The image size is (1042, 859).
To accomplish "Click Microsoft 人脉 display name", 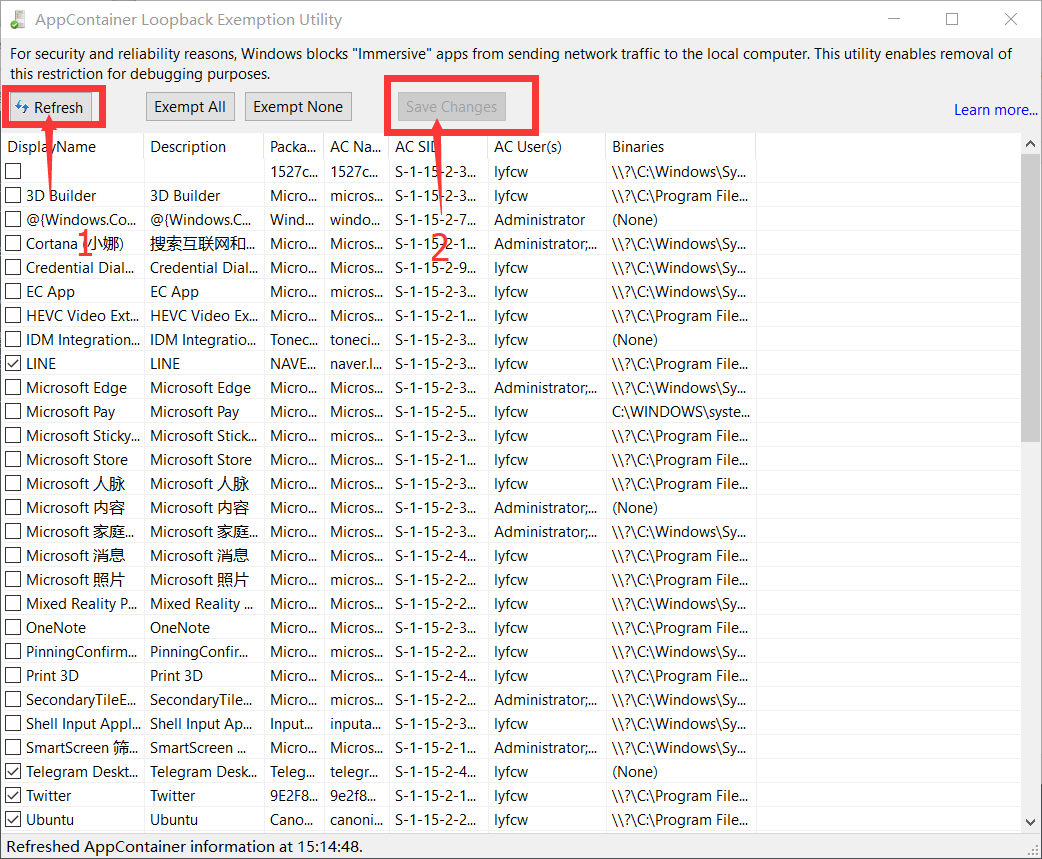I will click(x=75, y=484).
